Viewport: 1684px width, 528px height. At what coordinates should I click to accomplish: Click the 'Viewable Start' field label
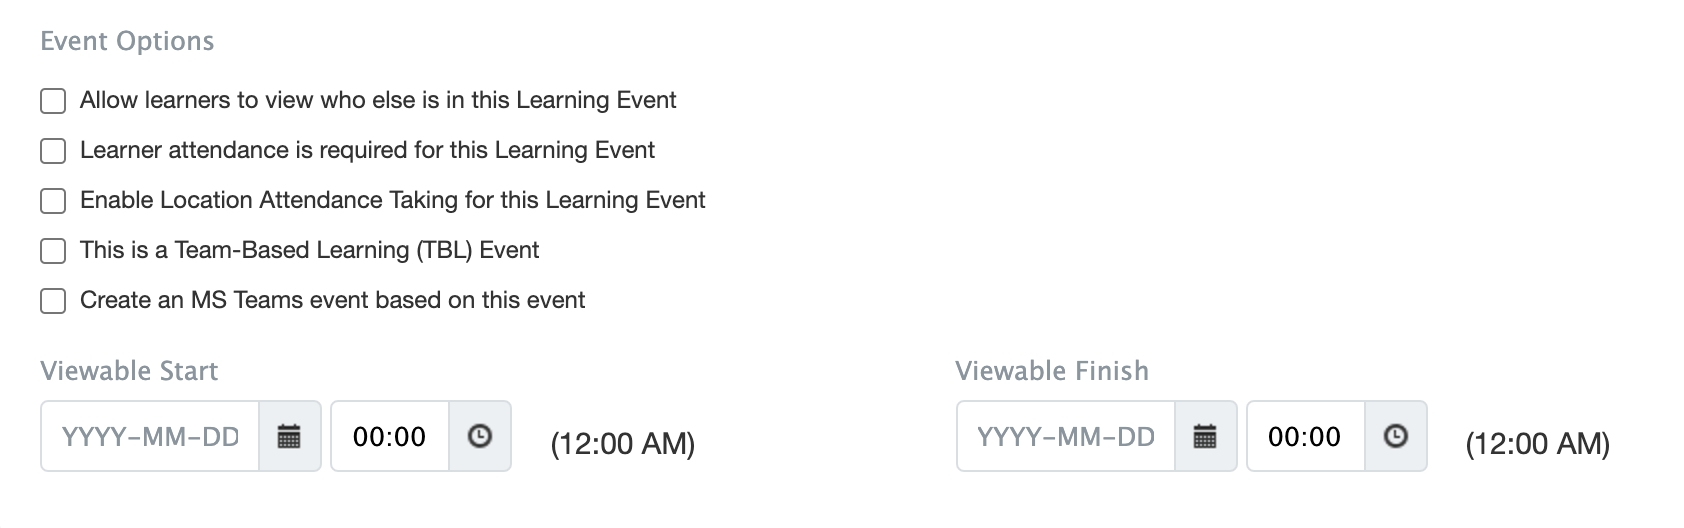[129, 371]
